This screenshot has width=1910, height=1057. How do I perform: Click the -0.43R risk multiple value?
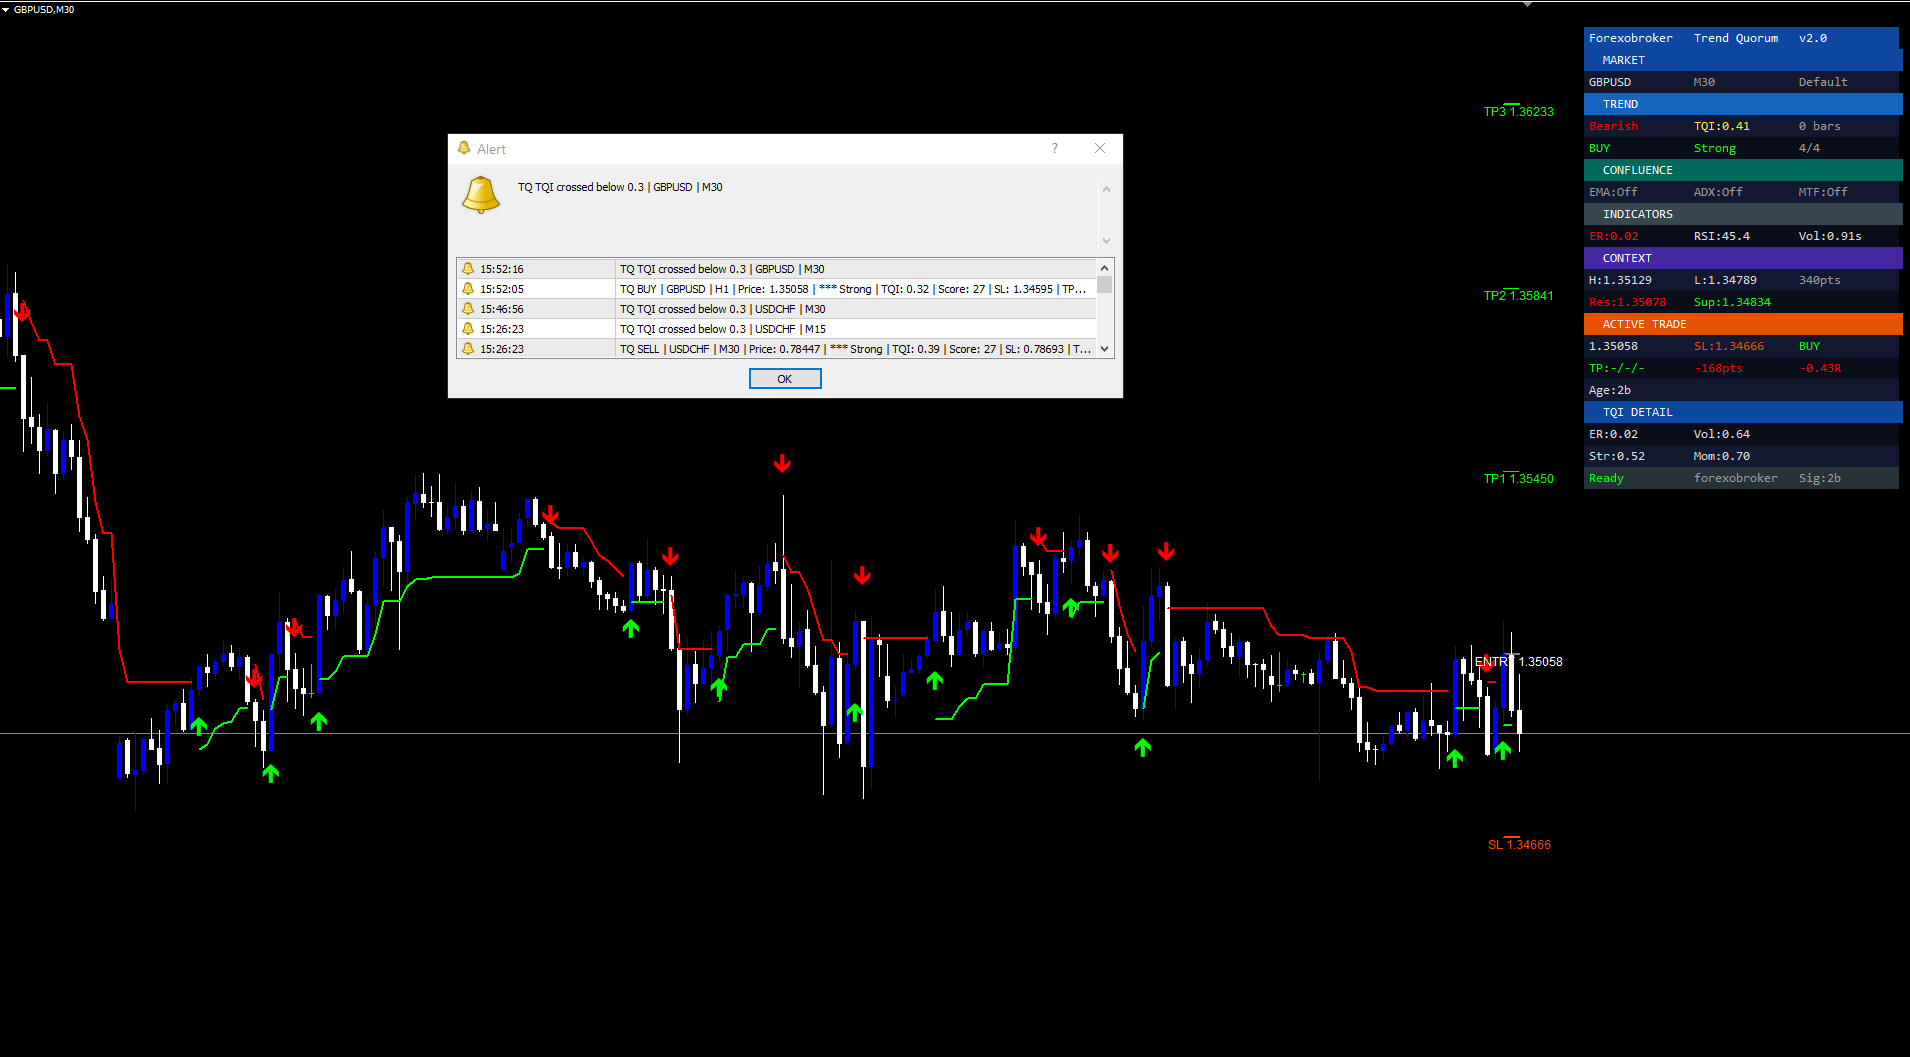(x=1820, y=368)
